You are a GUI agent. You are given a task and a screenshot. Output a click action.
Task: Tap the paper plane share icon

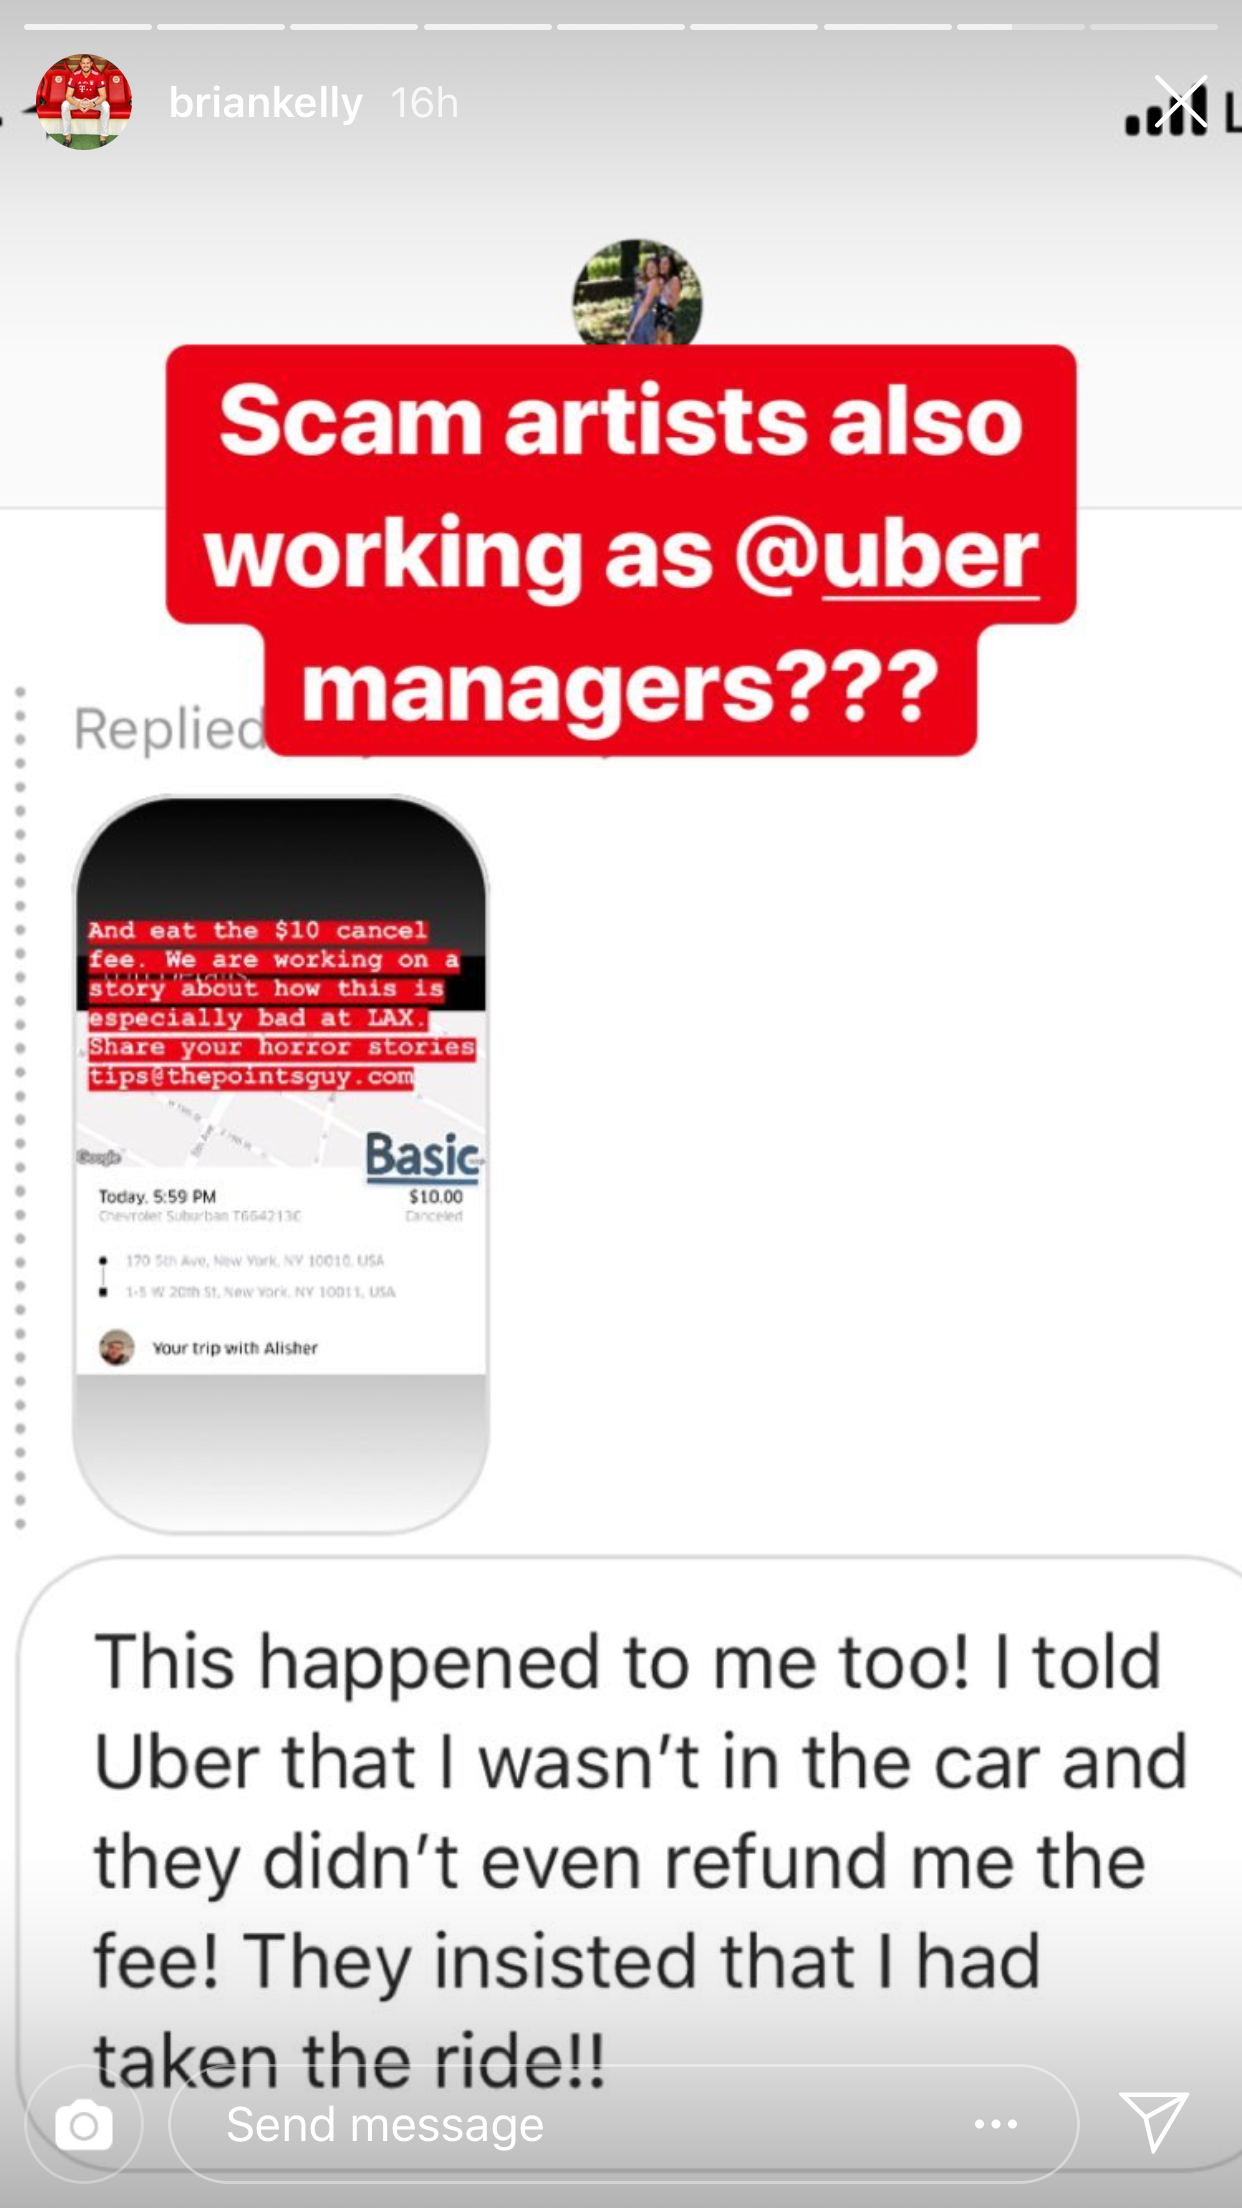[x=1154, y=2121]
